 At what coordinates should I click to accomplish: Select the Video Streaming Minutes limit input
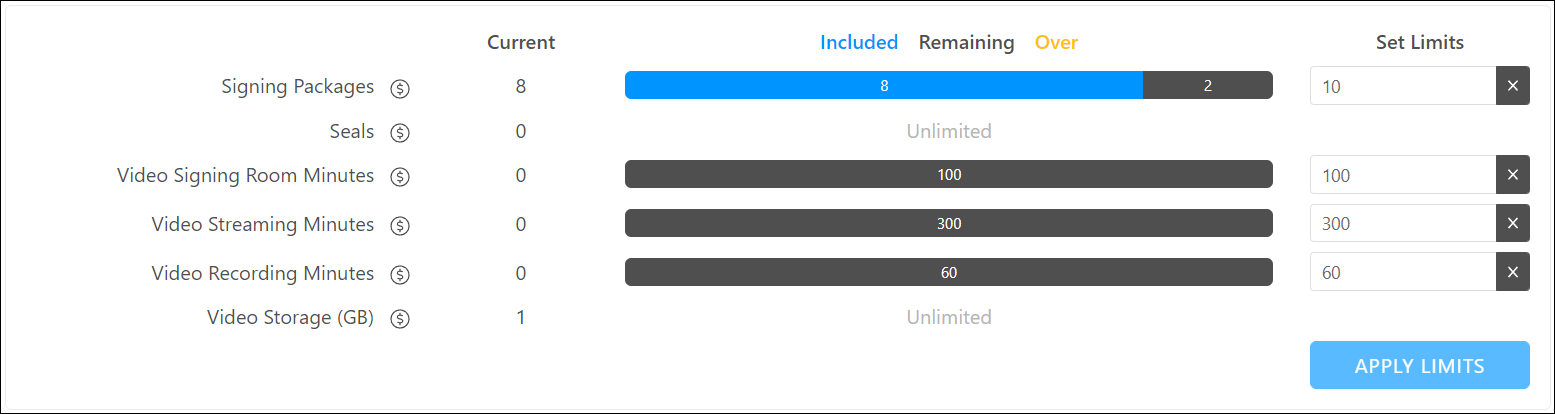click(x=1403, y=223)
